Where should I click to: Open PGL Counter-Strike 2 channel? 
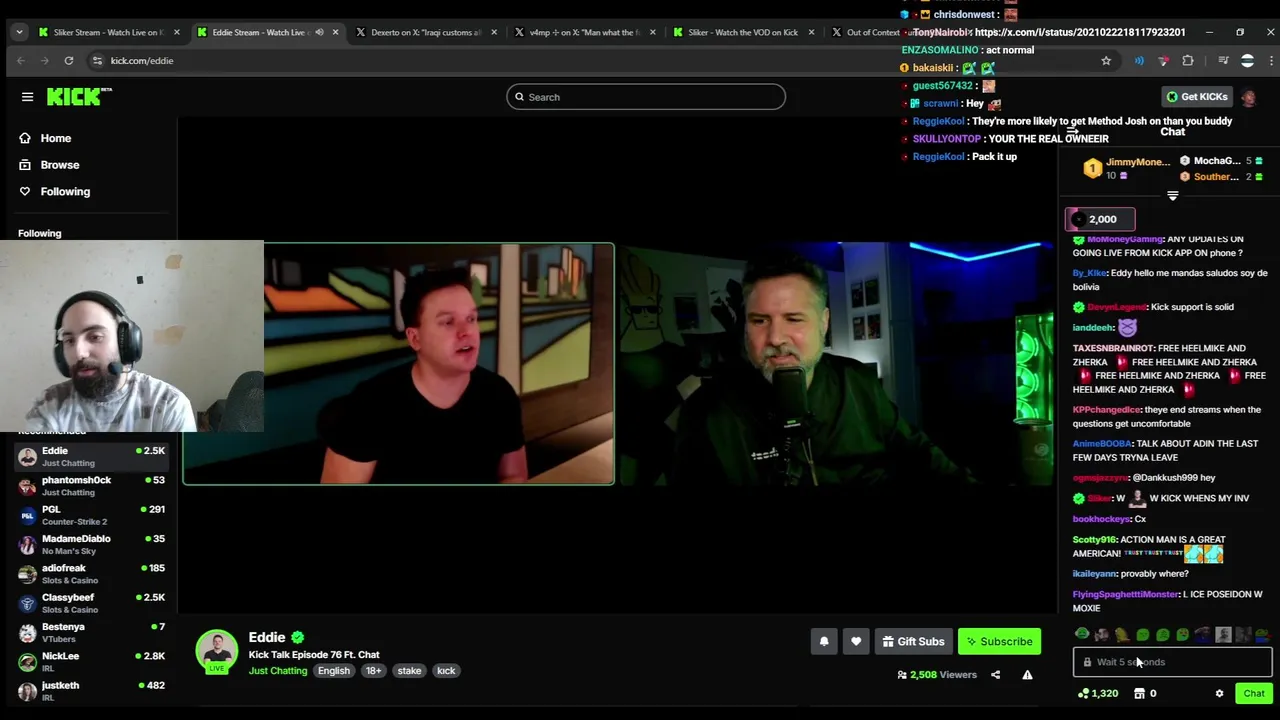91,515
